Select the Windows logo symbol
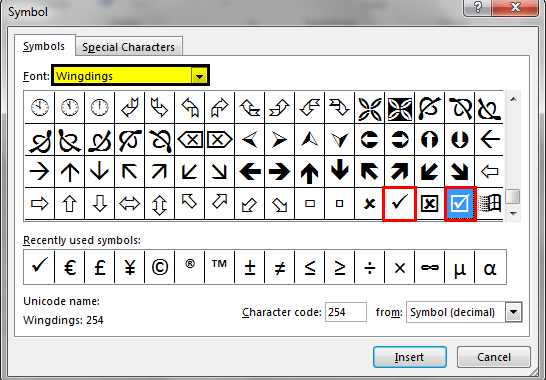 click(489, 204)
